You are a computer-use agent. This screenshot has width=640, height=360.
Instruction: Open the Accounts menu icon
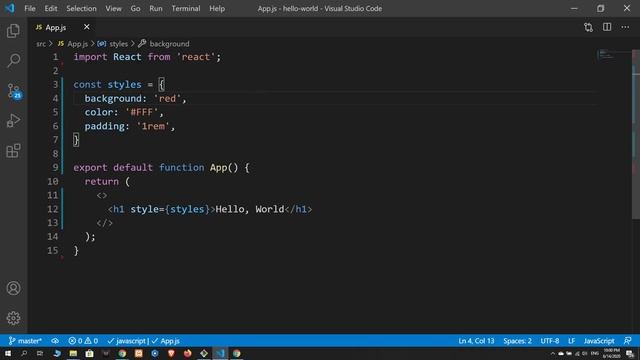[x=13, y=288]
